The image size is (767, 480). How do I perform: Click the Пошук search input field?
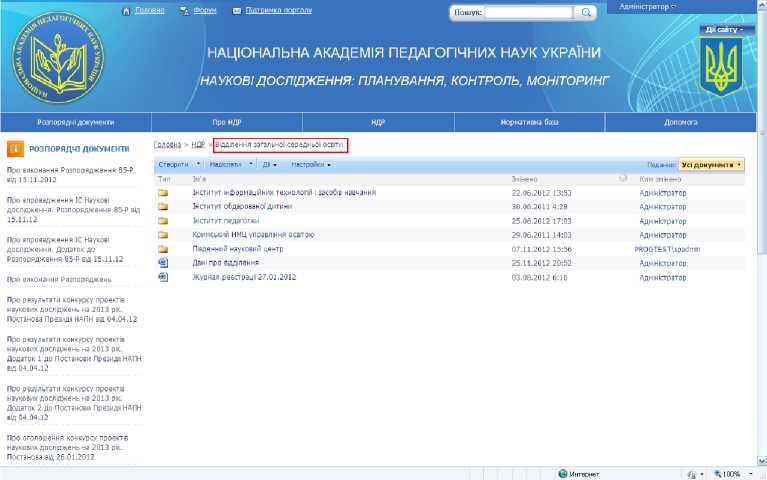tap(529, 12)
